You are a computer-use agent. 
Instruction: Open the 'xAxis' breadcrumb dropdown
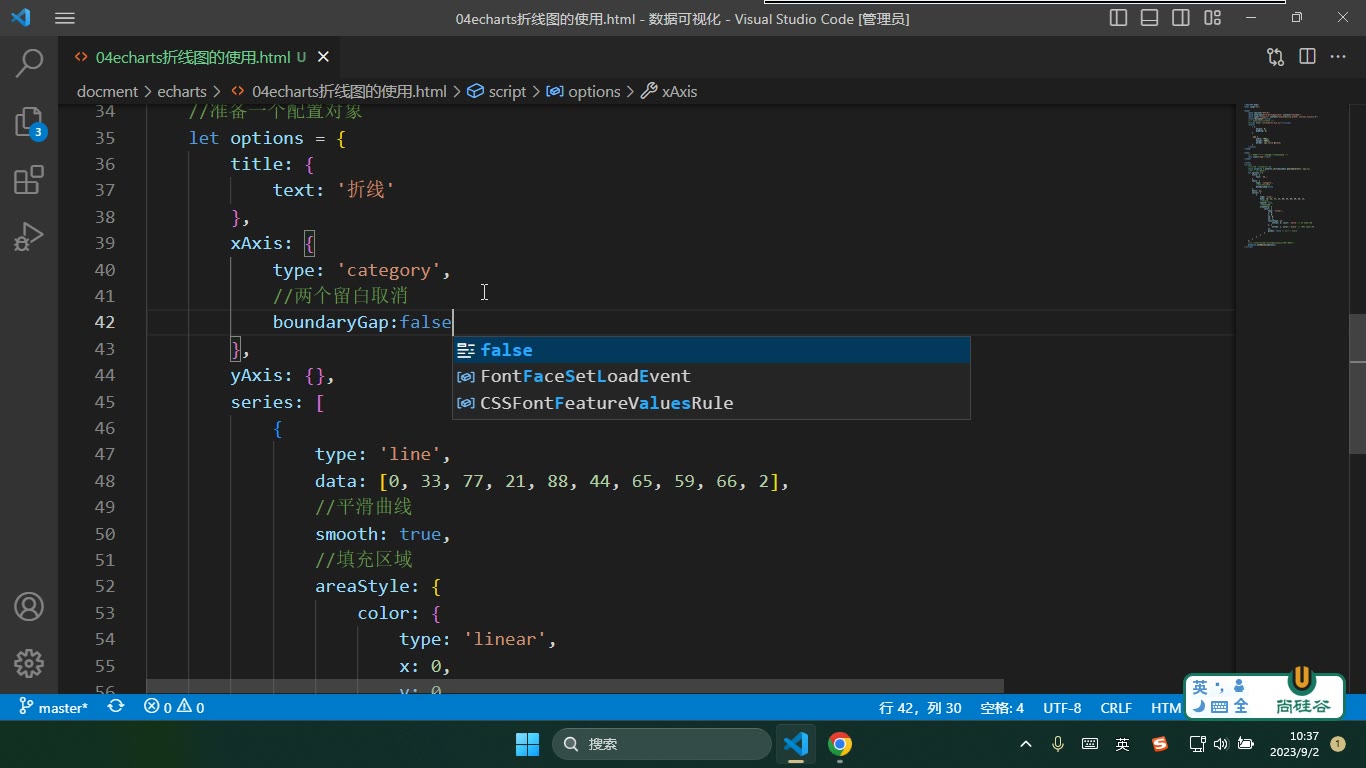click(669, 91)
